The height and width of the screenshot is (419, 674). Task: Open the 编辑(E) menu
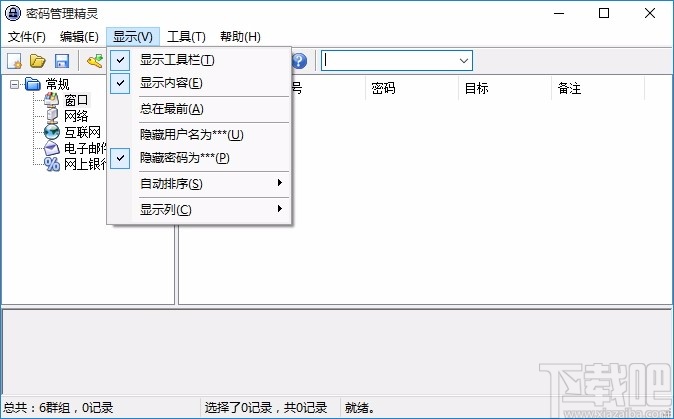pyautogui.click(x=79, y=37)
